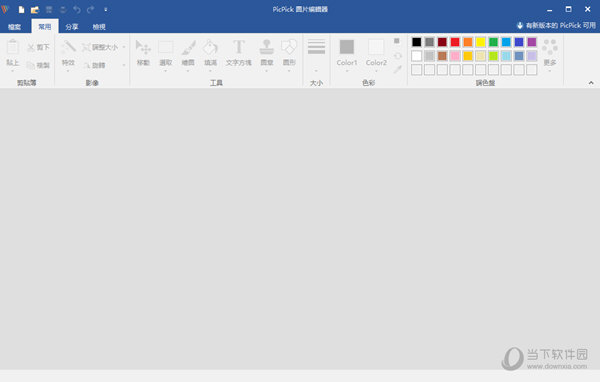Open the Size (大小) dropdown arrow

(x=316, y=71)
